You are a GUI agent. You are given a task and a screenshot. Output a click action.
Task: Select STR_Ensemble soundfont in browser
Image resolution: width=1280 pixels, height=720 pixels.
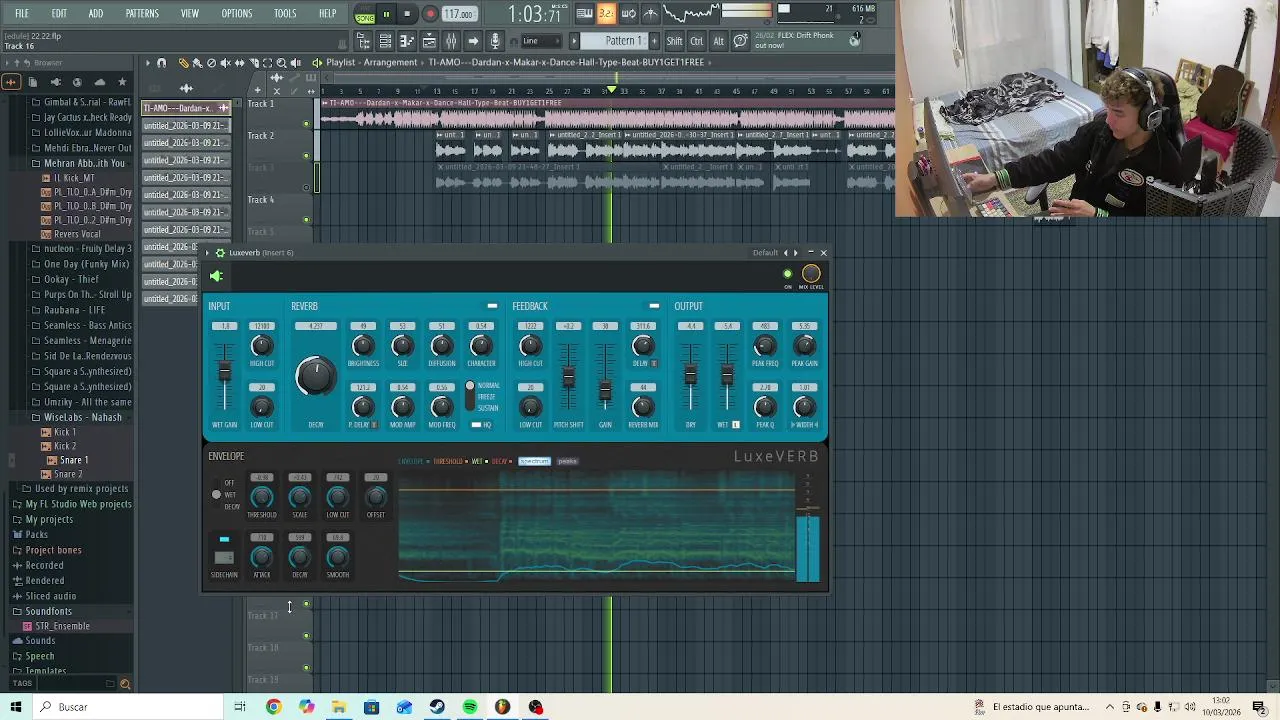62,626
